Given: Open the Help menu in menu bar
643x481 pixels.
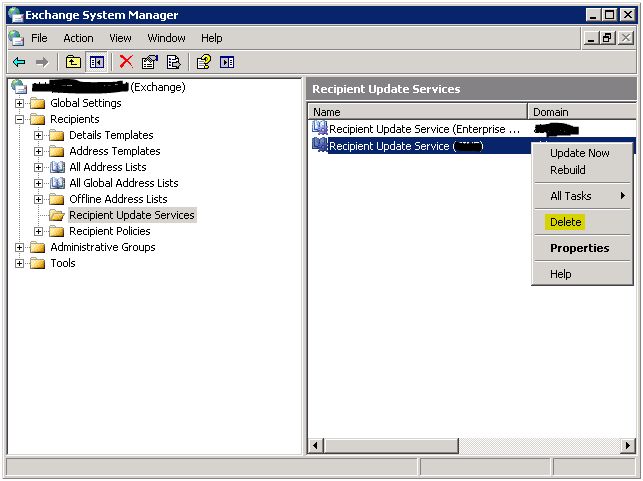Looking at the screenshot, I should pos(212,38).
